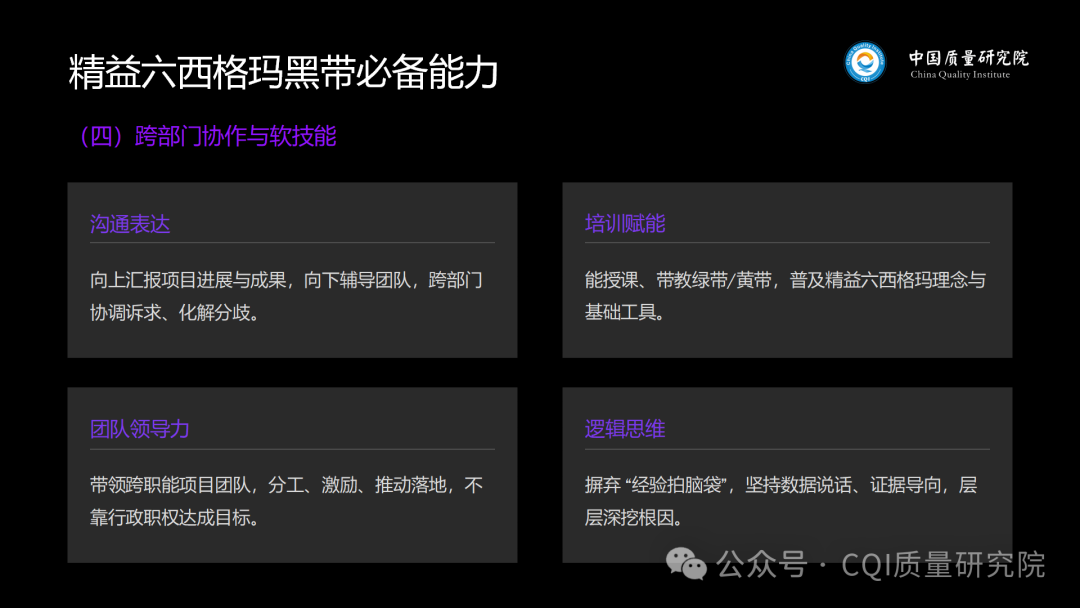Viewport: 1080px width, 608px height.
Task: Click the "China Quality Institute" caption under the name
Action: point(960,74)
